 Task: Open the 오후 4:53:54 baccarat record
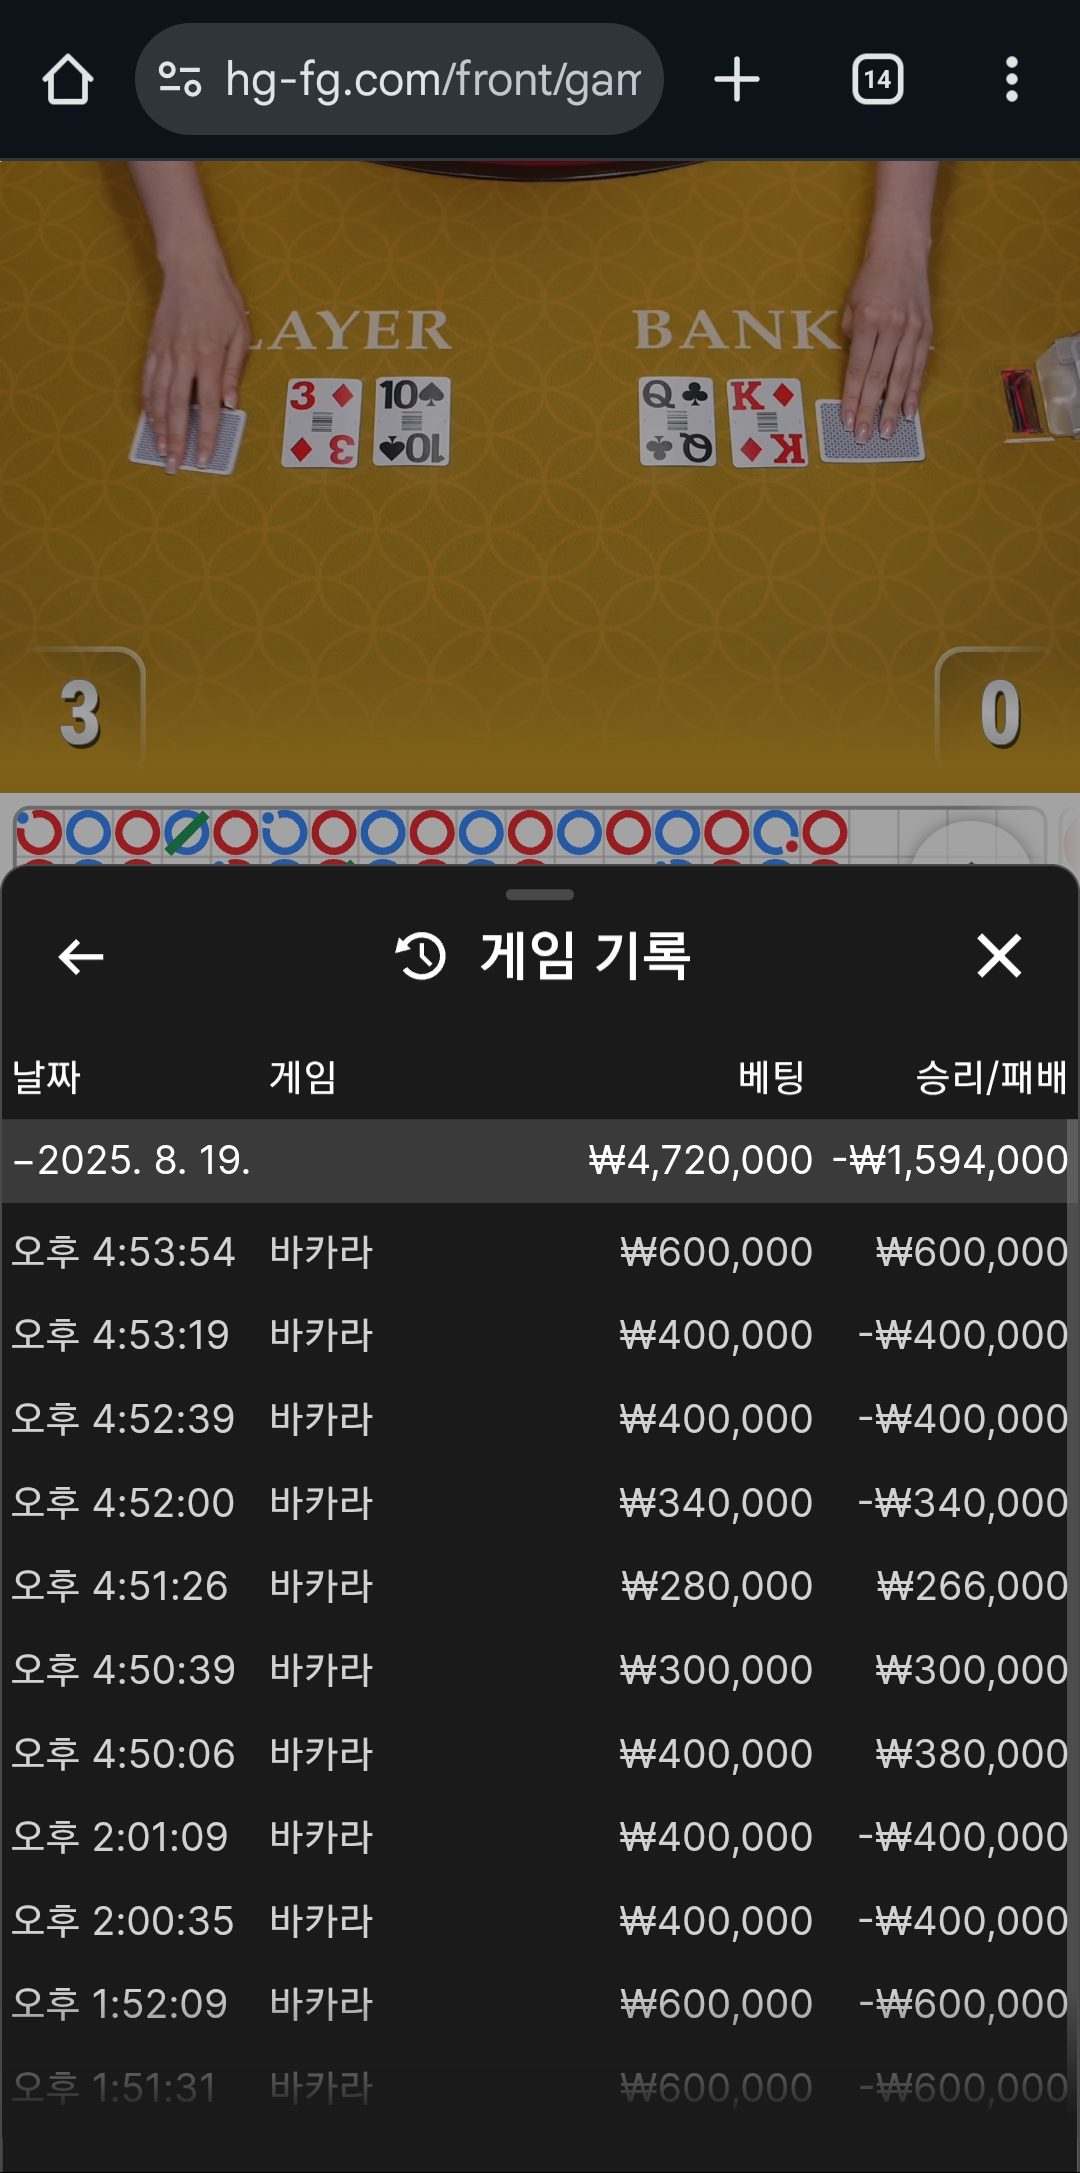(x=540, y=1252)
